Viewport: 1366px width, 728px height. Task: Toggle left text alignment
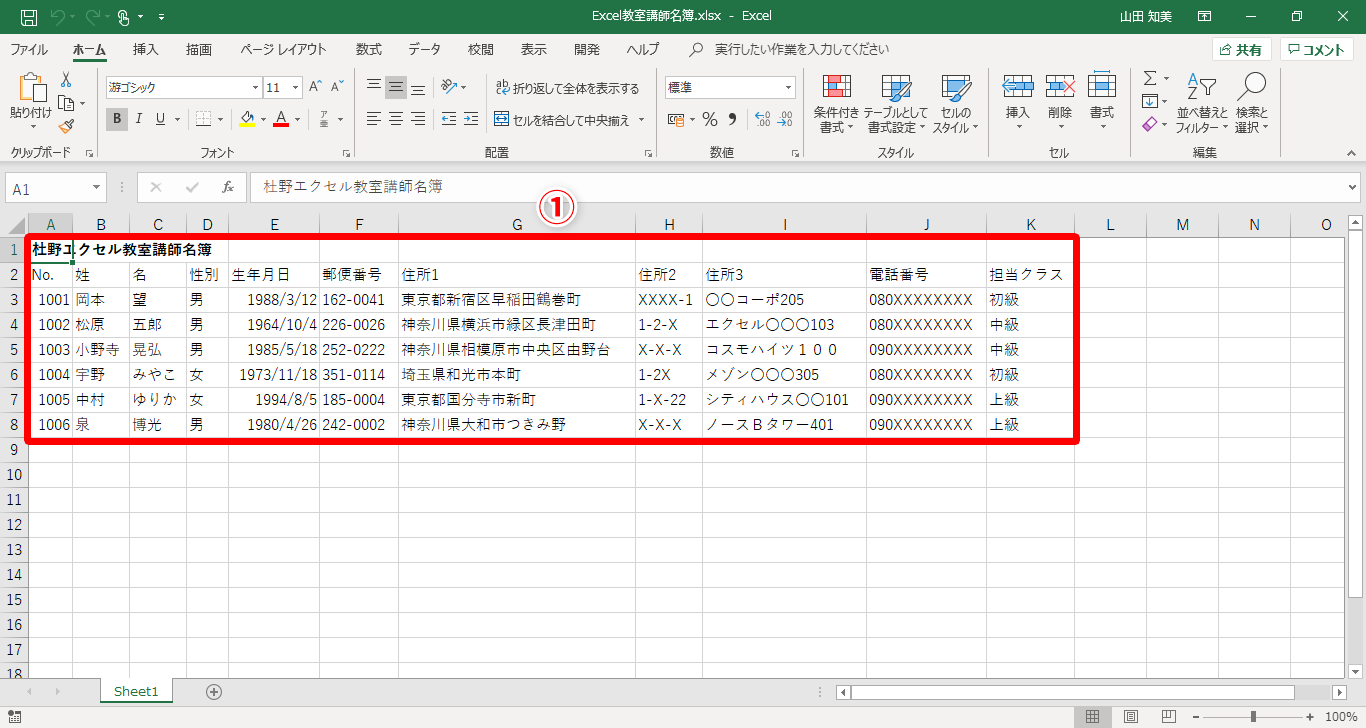point(374,119)
